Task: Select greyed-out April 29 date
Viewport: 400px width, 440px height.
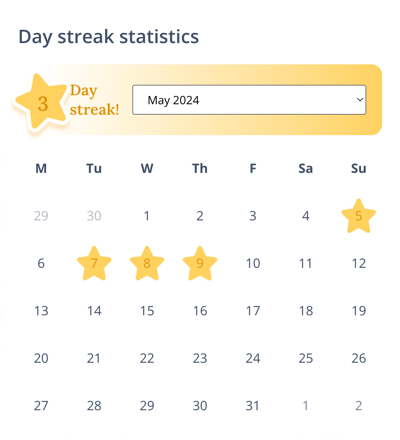Action: tap(41, 216)
